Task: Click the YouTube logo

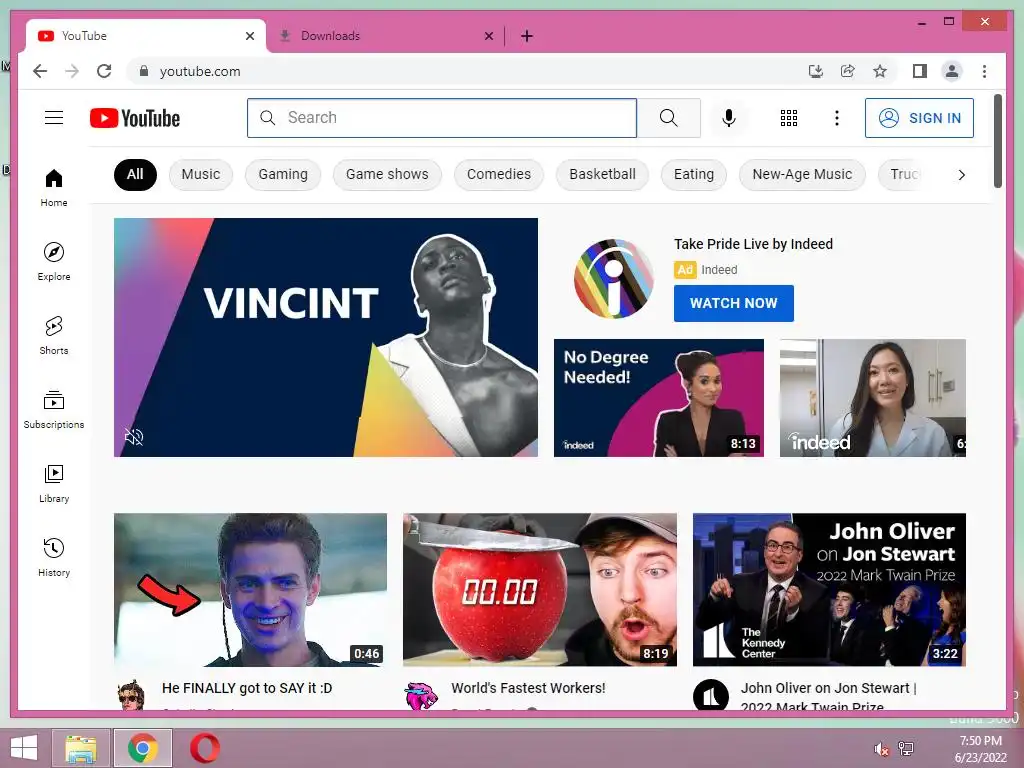Action: (x=135, y=118)
